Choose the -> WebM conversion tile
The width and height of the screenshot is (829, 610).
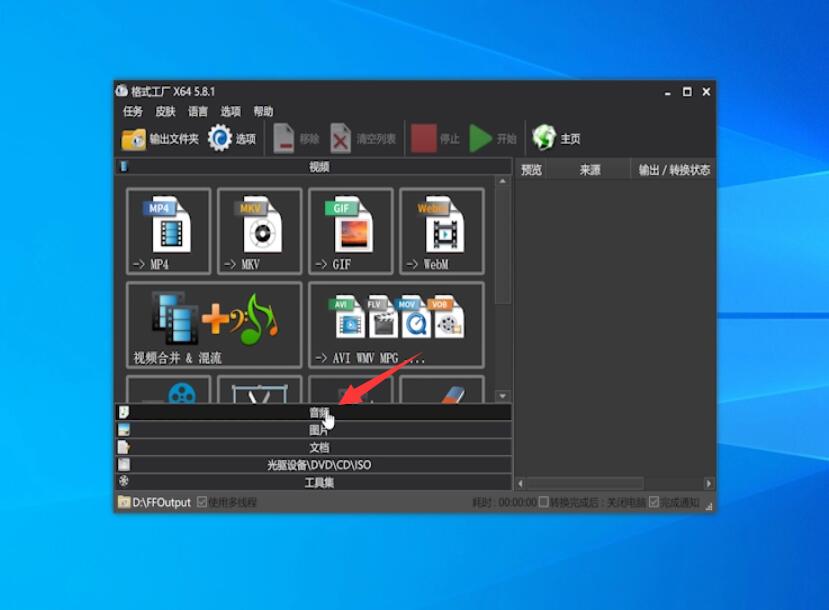[x=441, y=231]
